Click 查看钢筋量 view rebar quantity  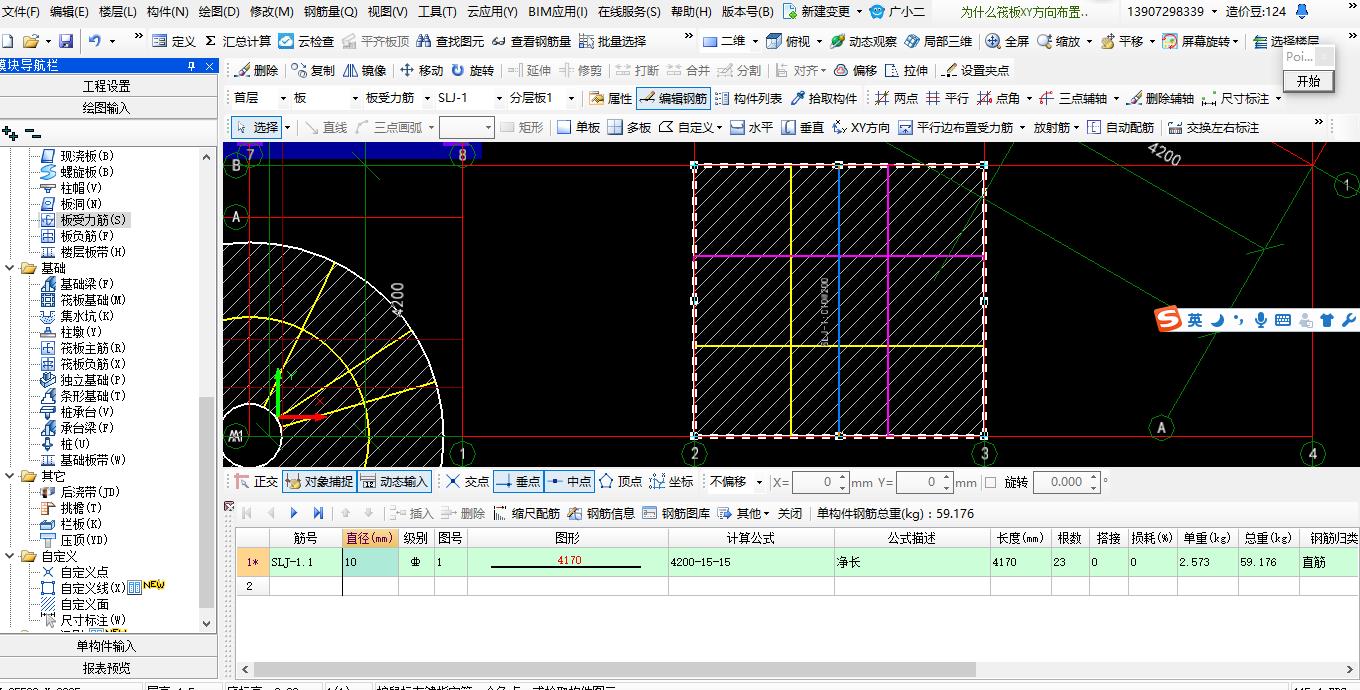click(531, 41)
